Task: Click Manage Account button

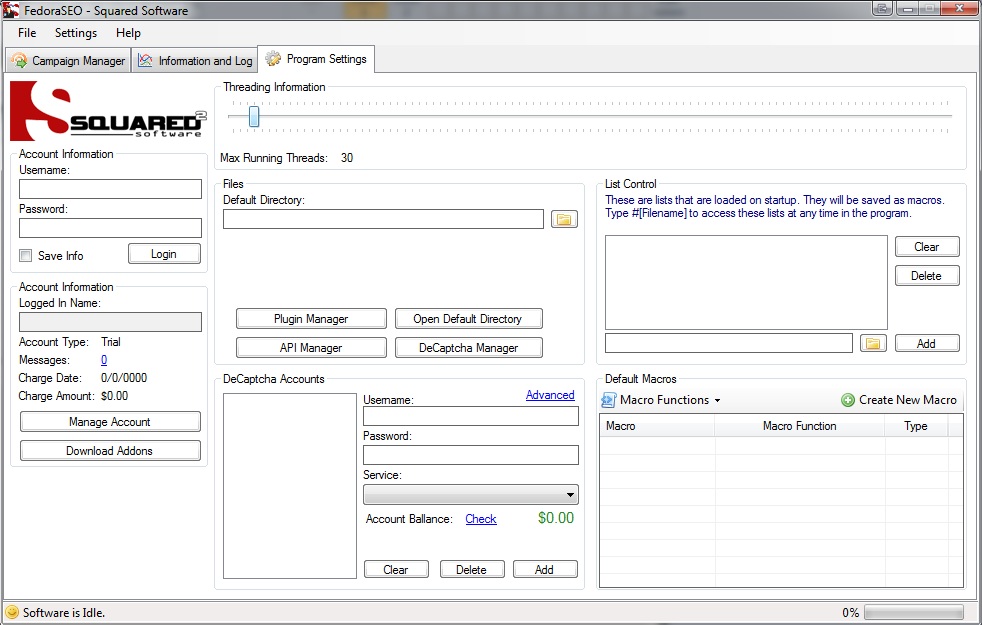Action: pyautogui.click(x=110, y=421)
